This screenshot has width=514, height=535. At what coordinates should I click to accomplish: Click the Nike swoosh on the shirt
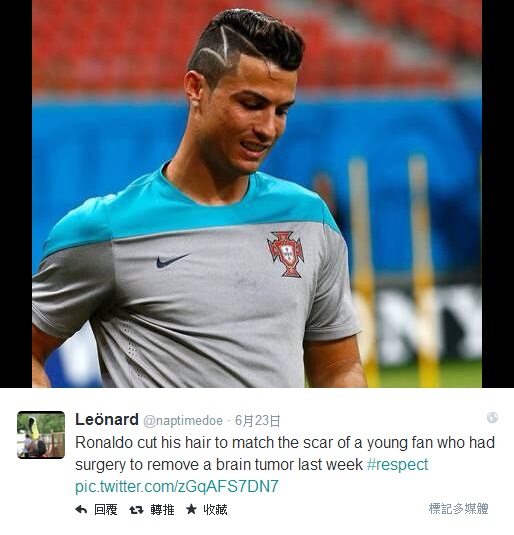(173, 261)
